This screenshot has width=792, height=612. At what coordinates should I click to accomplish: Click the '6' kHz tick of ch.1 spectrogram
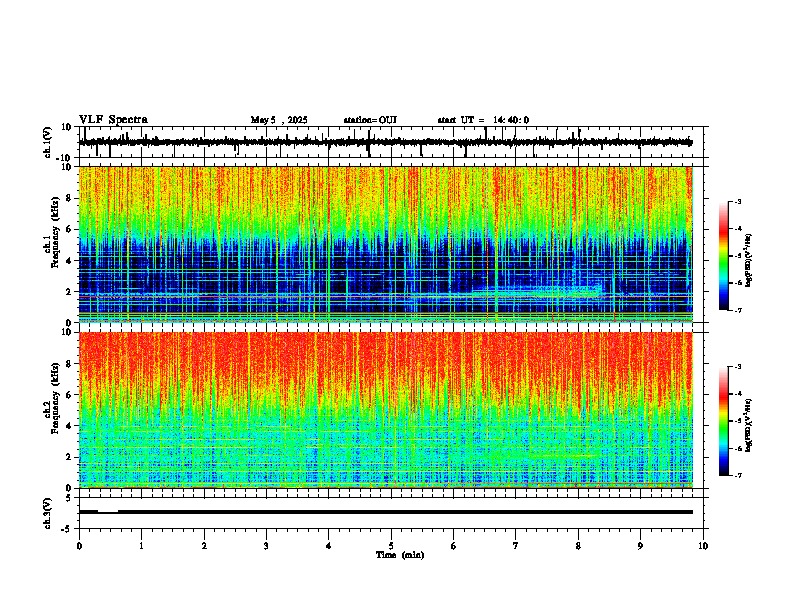[70, 229]
